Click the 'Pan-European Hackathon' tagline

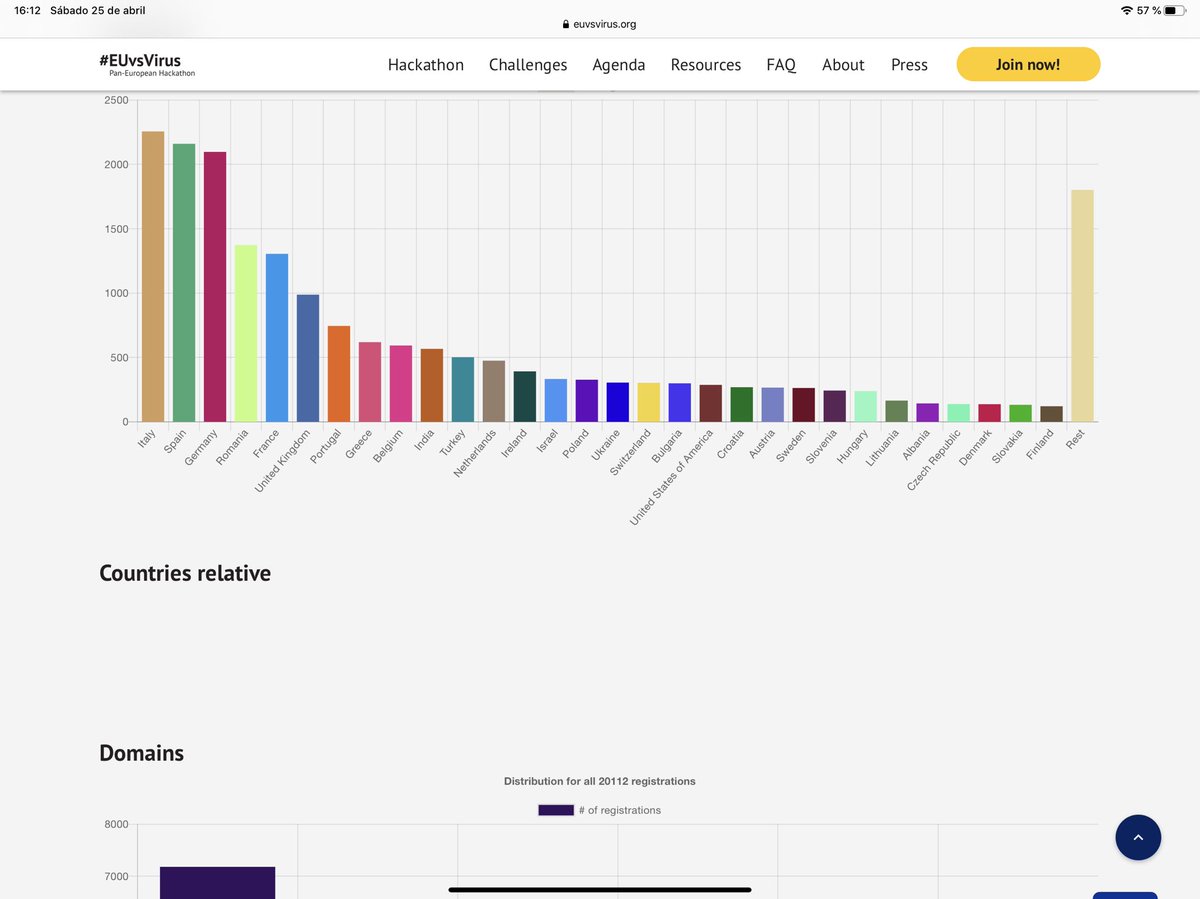click(152, 74)
